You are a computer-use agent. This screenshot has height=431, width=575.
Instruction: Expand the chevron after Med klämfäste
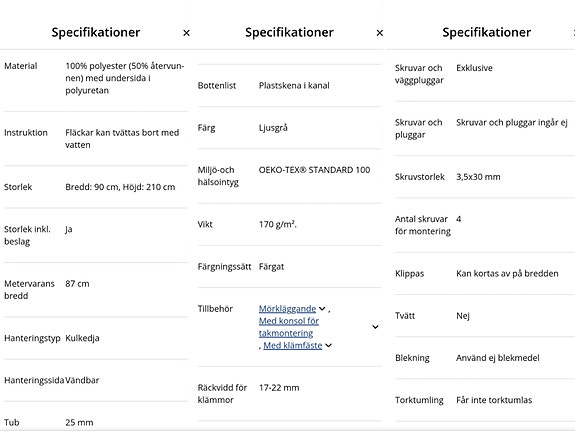(x=329, y=346)
